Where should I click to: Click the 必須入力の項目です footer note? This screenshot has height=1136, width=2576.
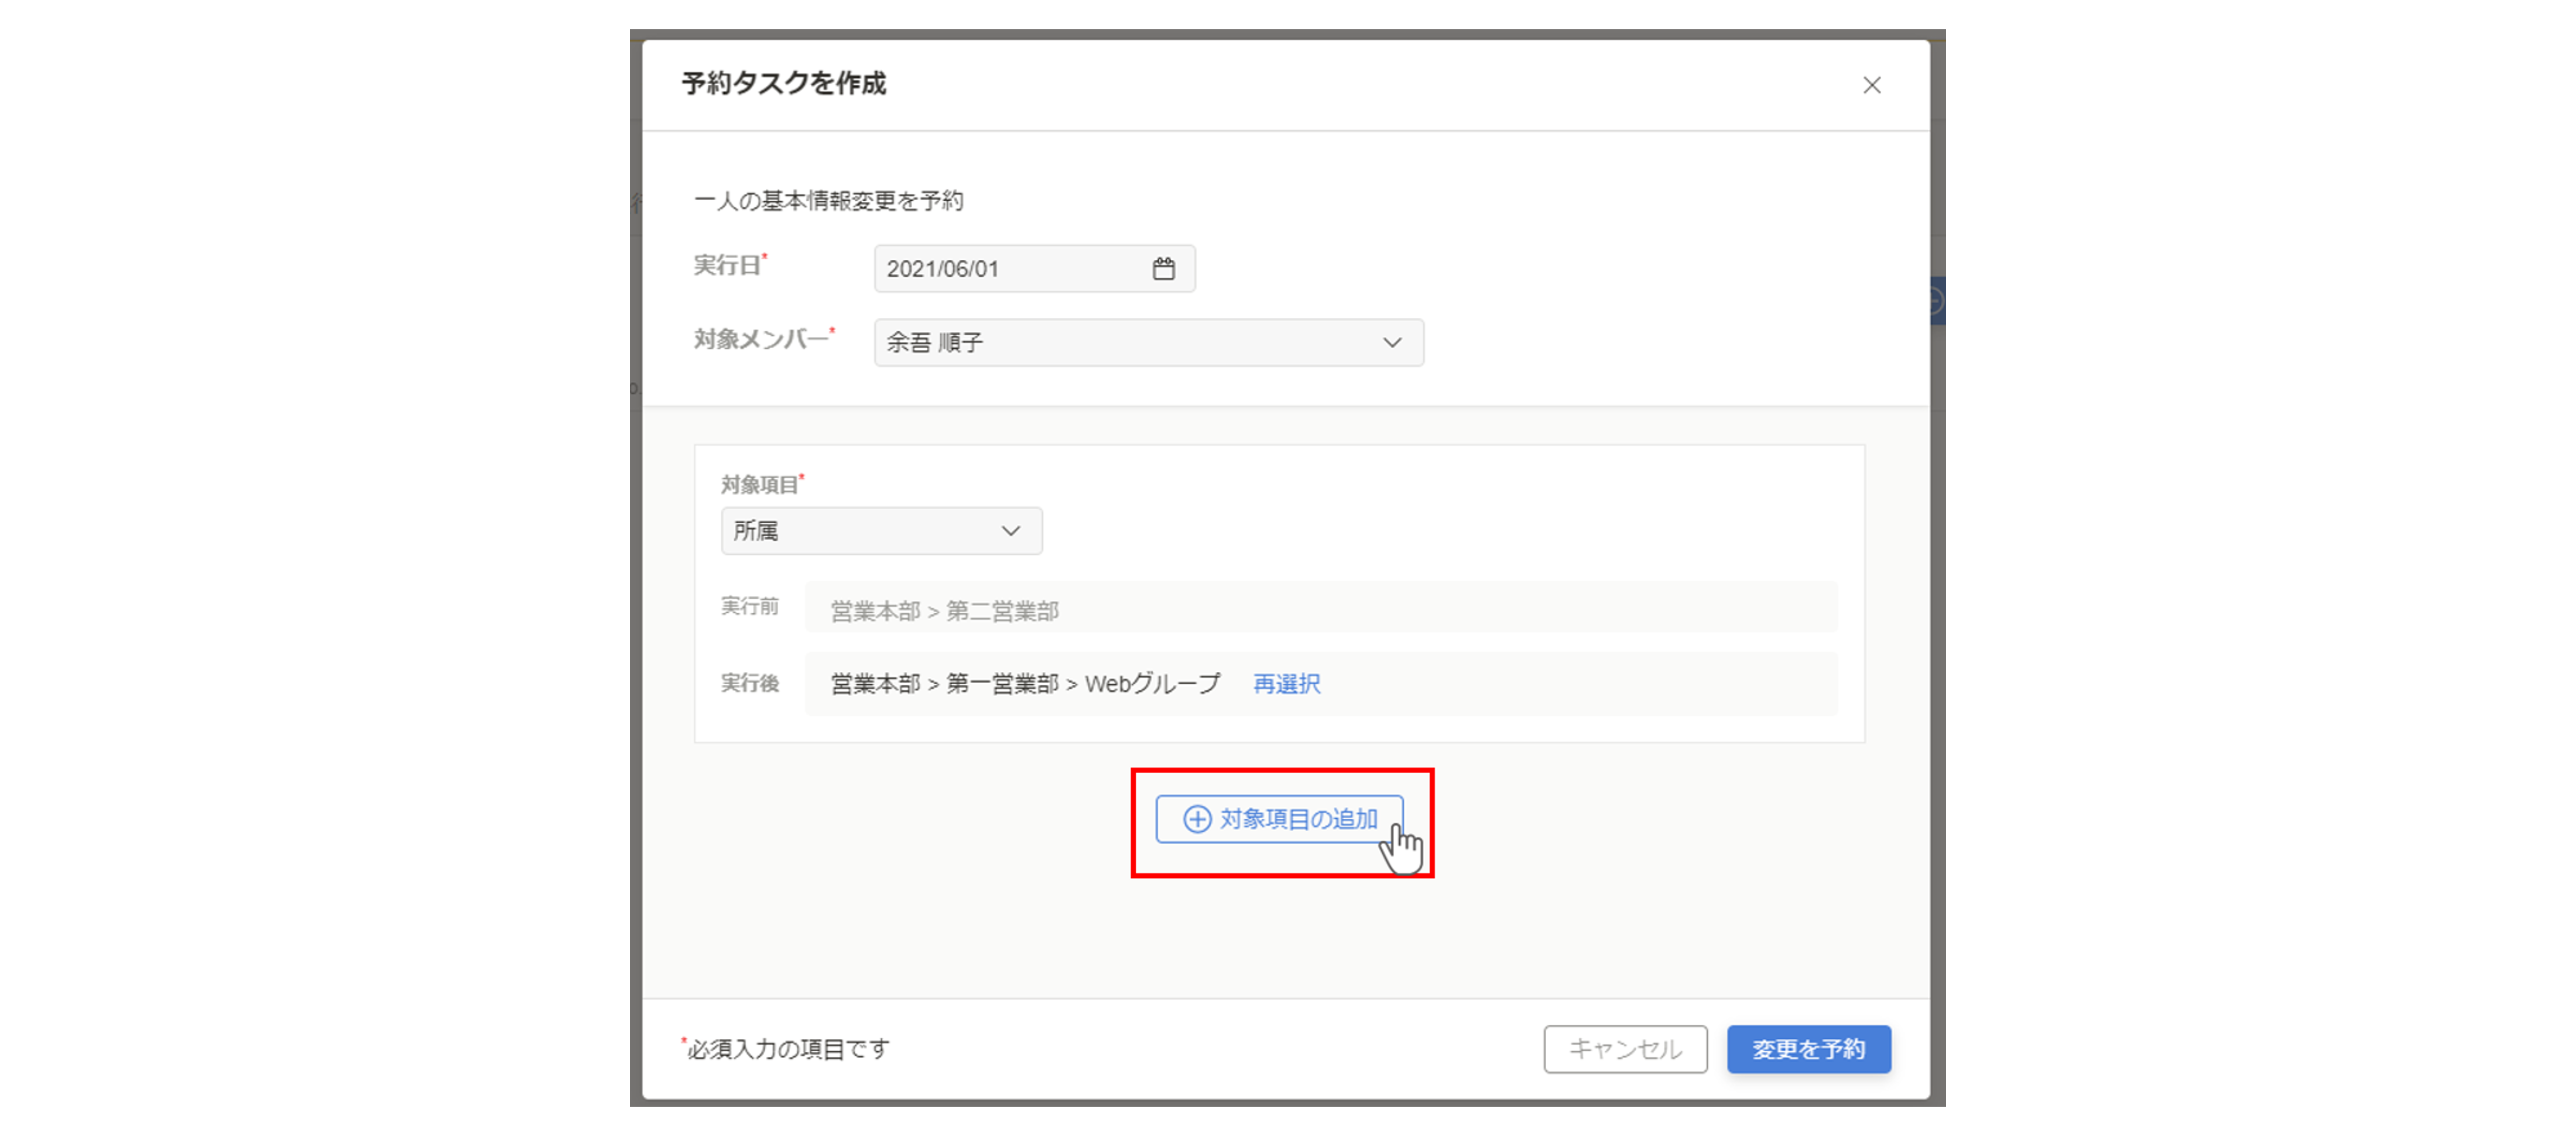pos(788,1049)
